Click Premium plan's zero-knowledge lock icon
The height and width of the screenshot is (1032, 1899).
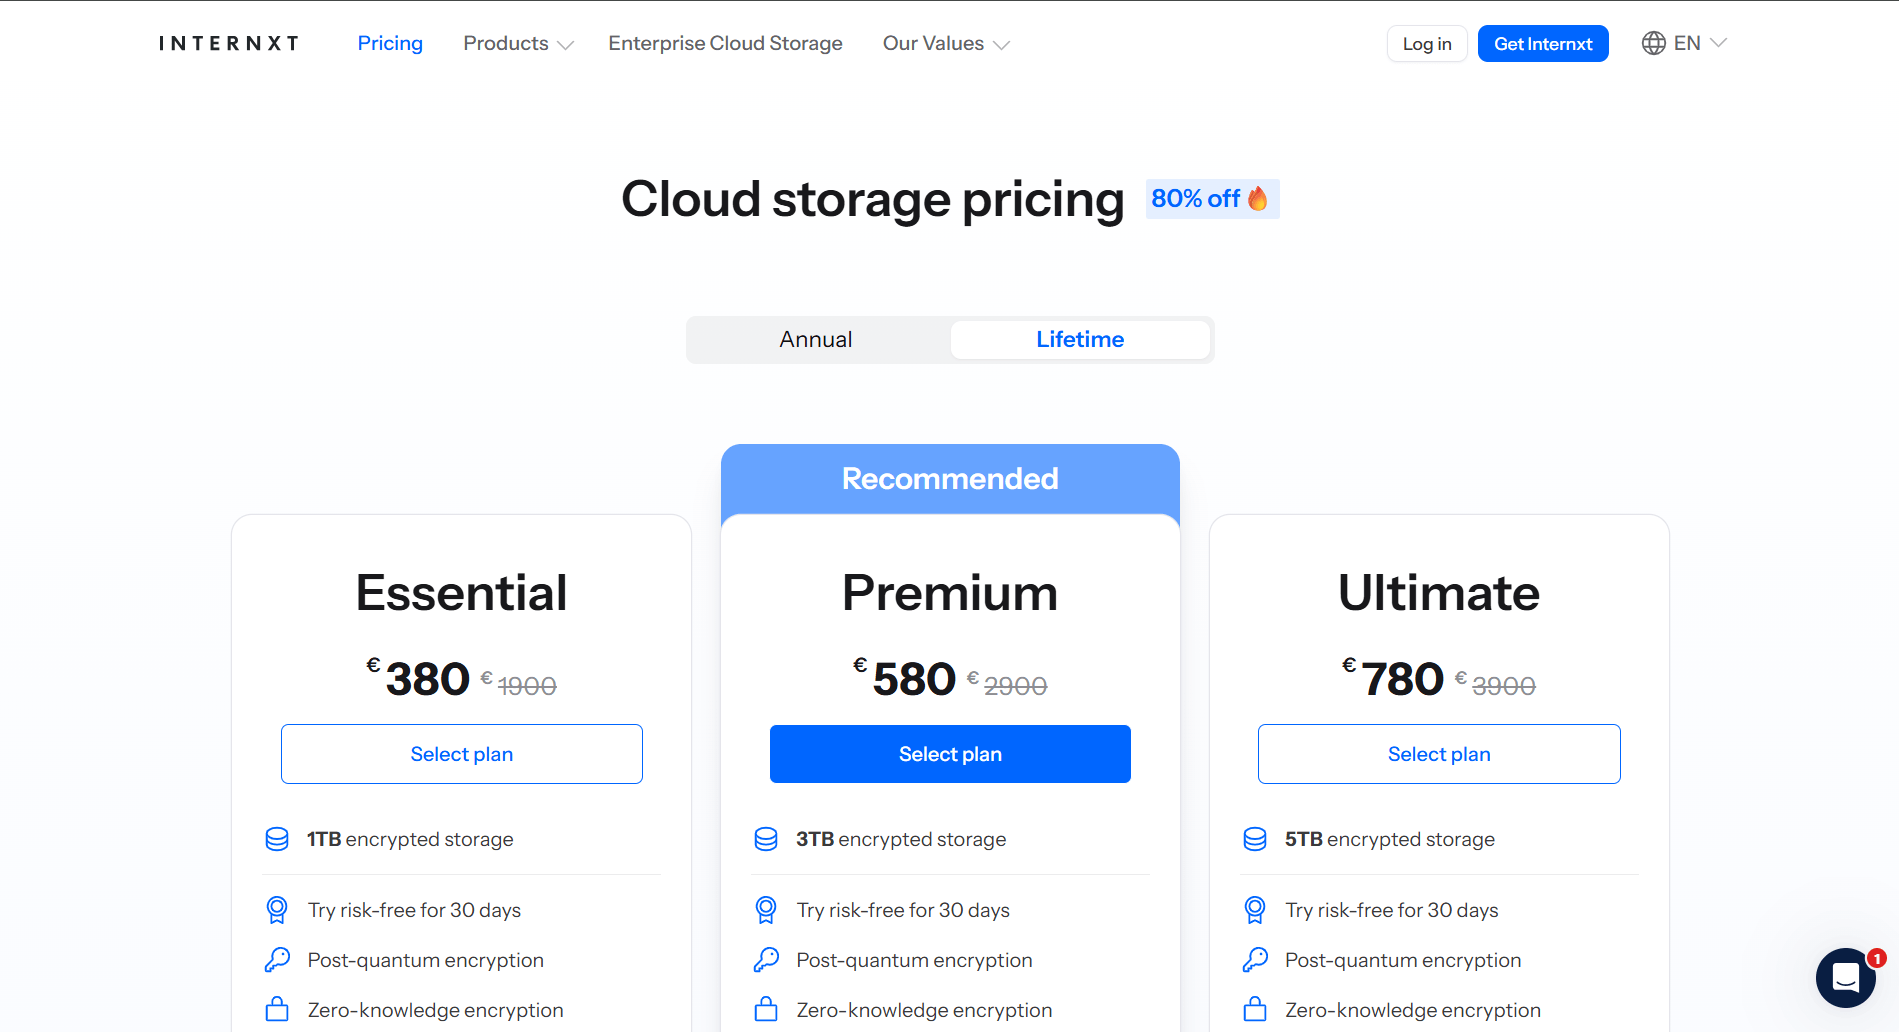click(766, 1009)
